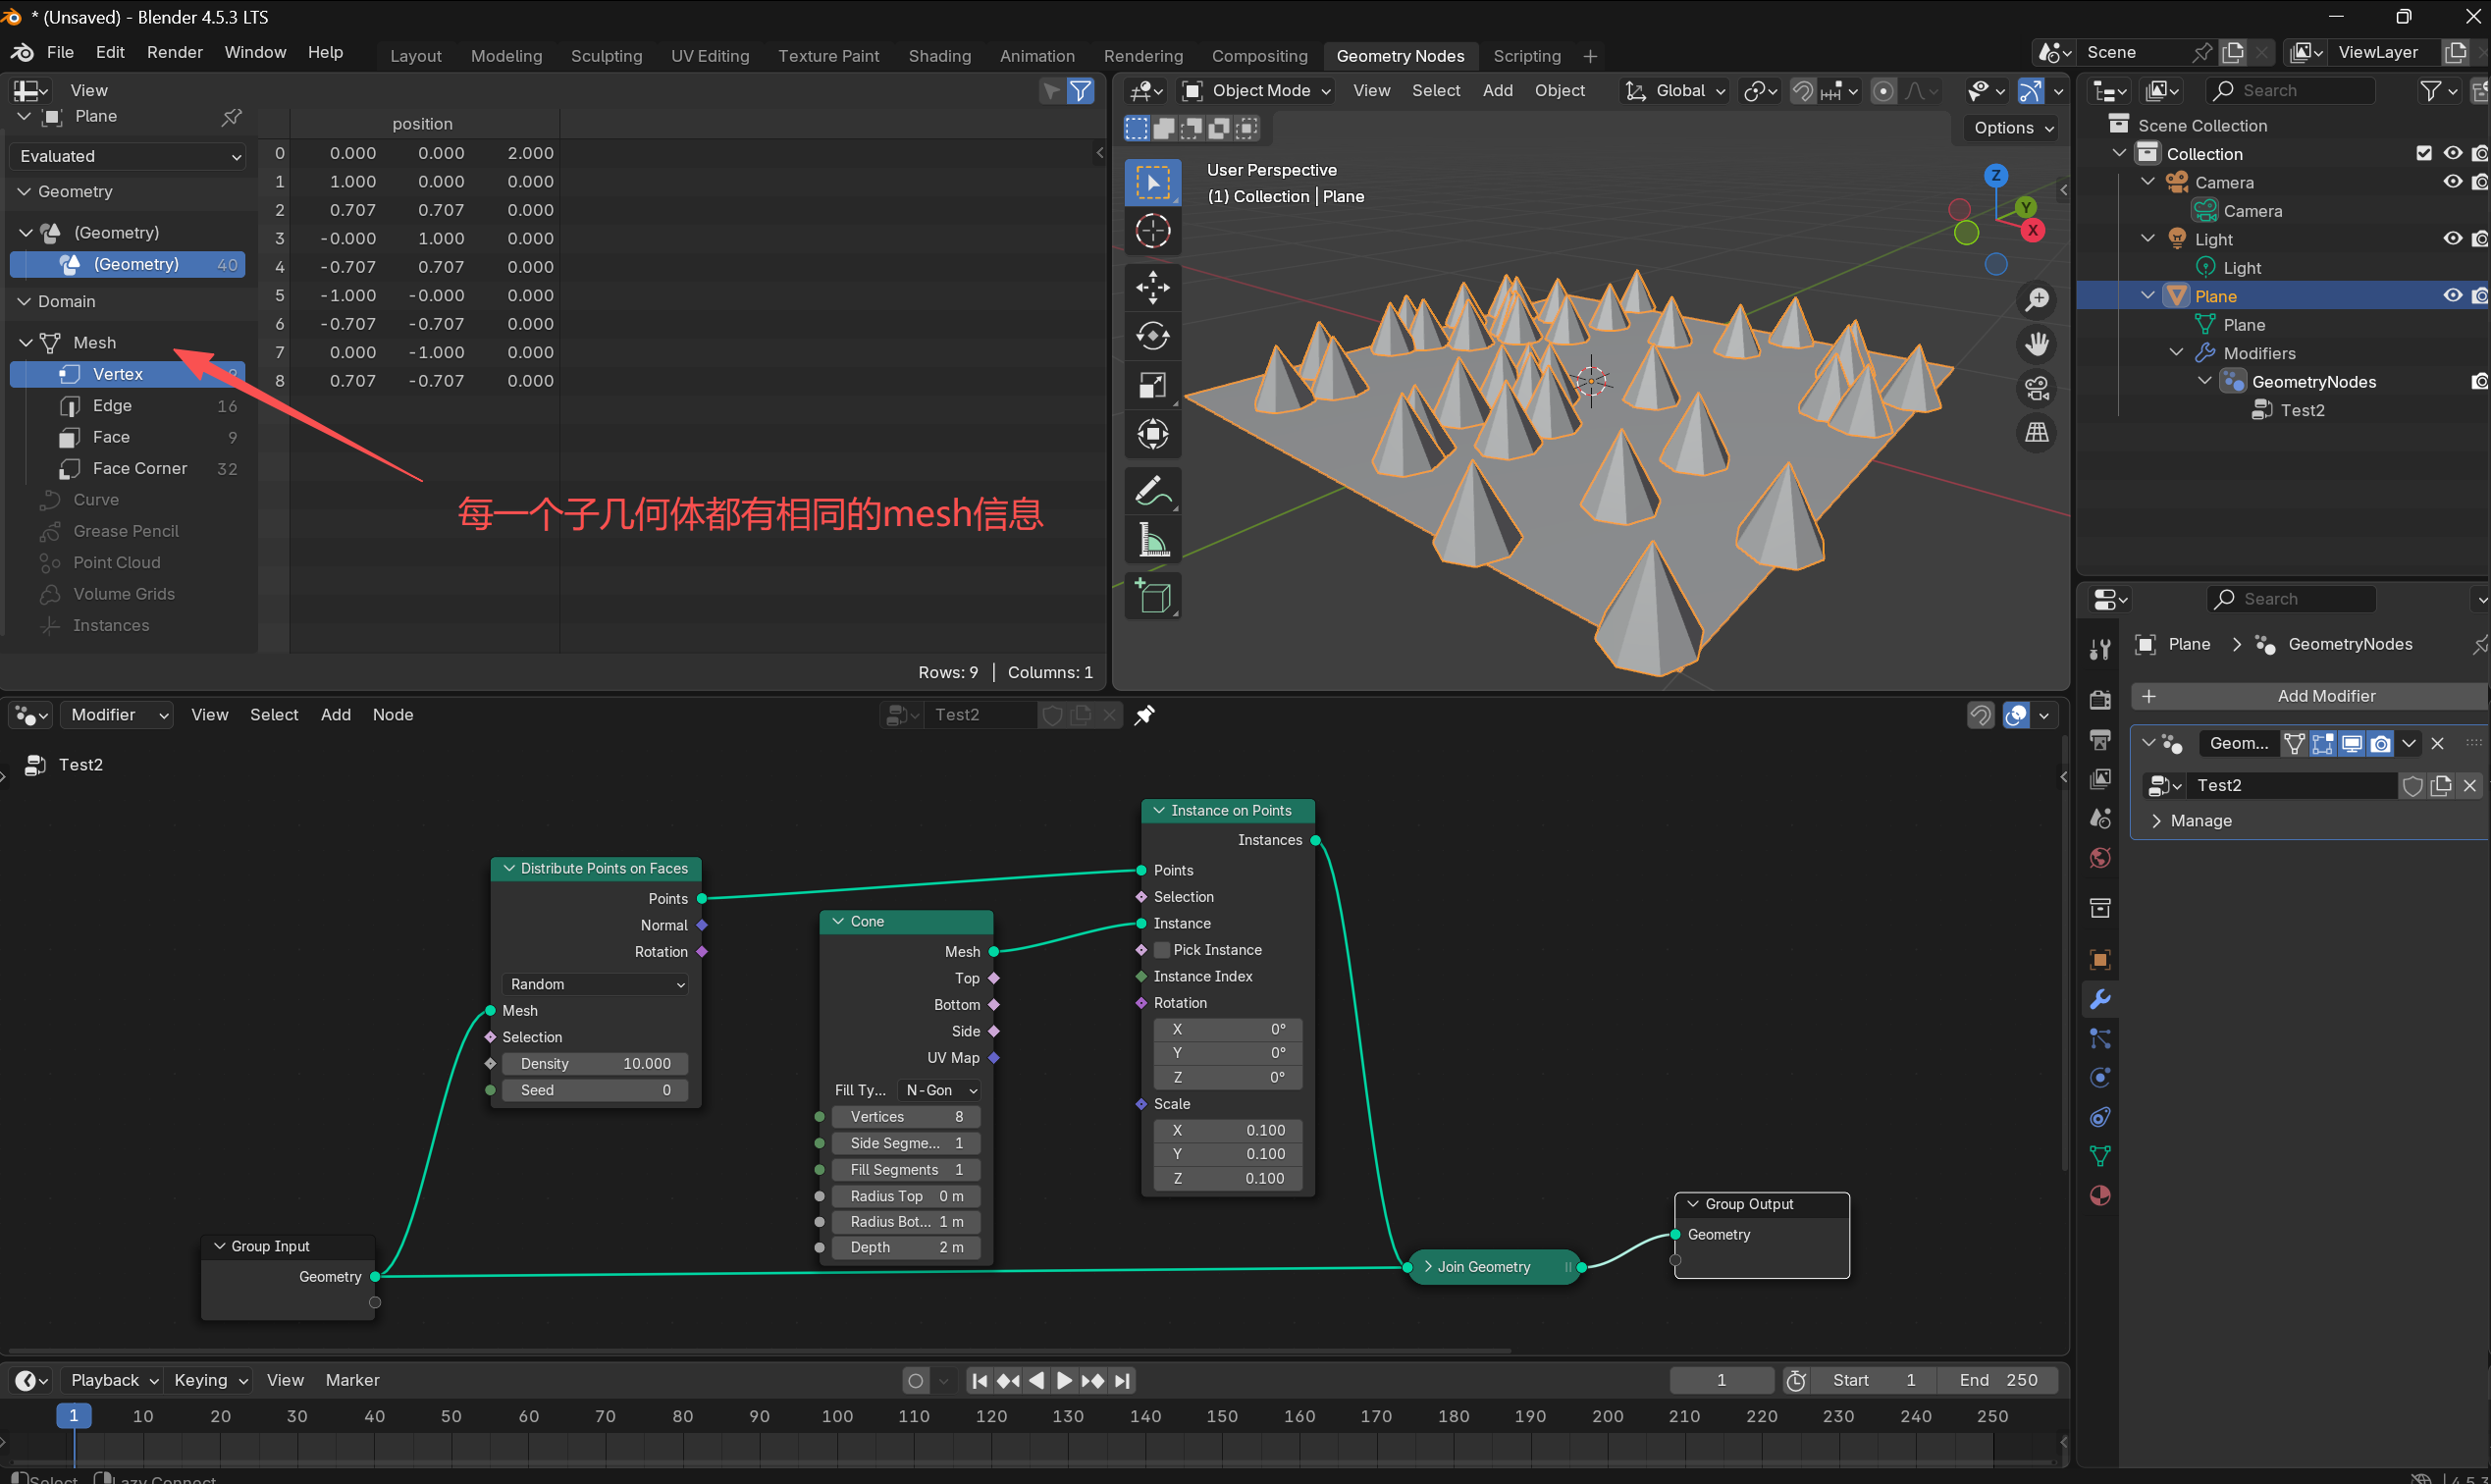2491x1484 pixels.
Task: Expand the Manage panel in modifier
Action: tap(2200, 820)
